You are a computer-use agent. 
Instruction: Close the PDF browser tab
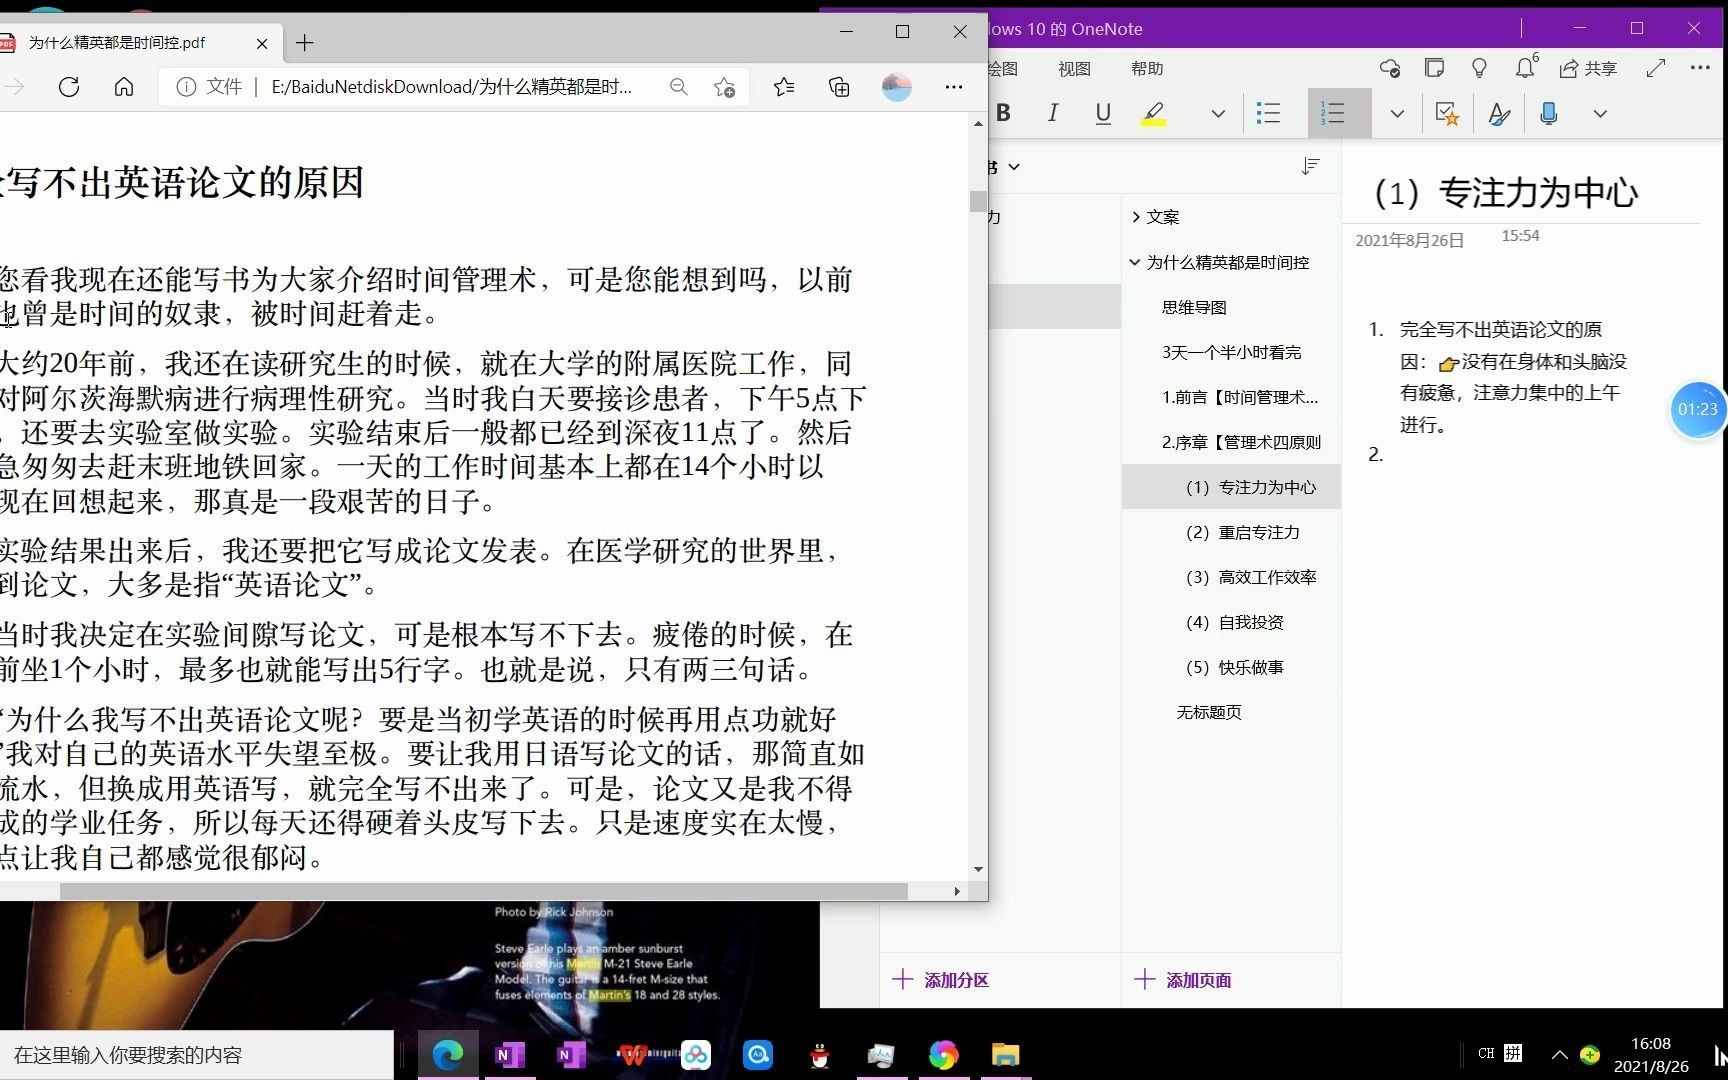262,43
